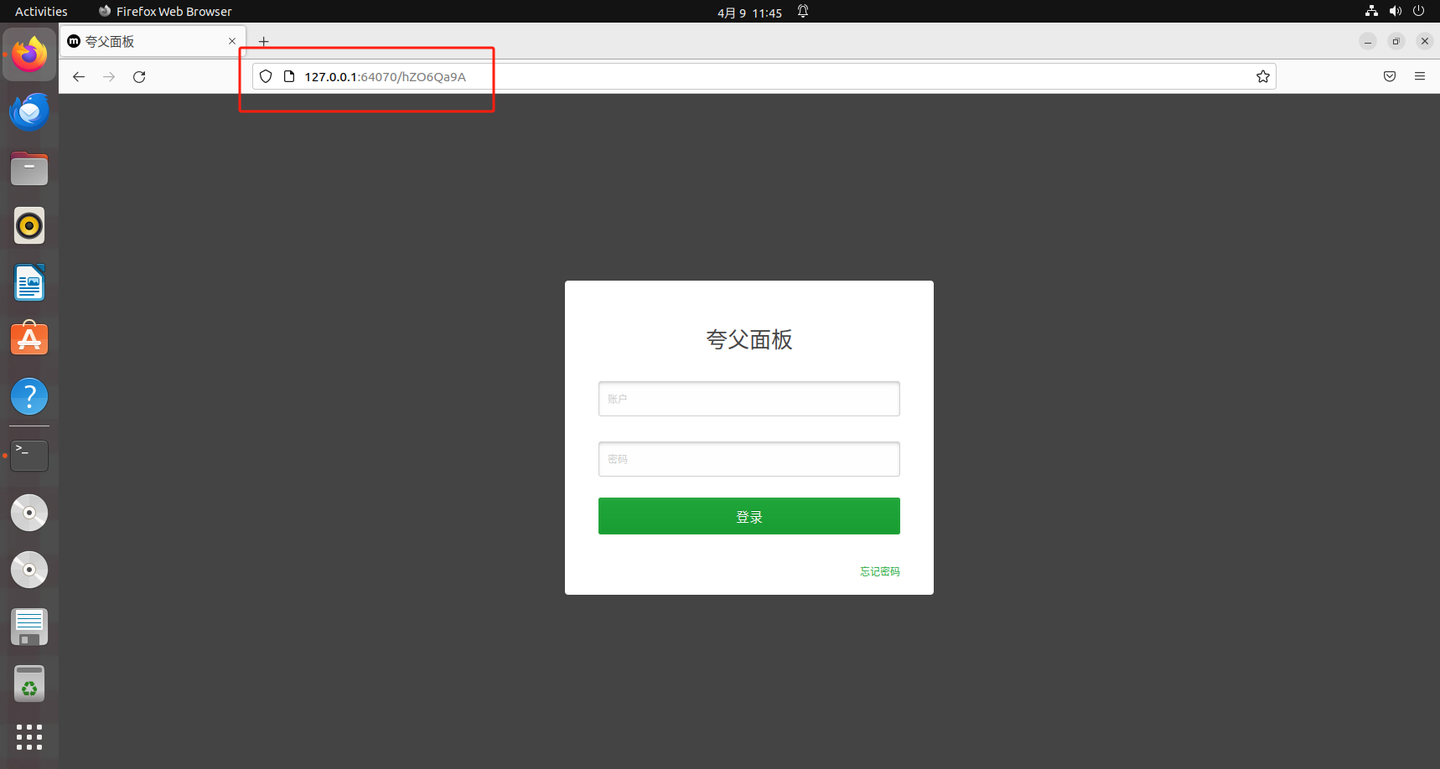The height and width of the screenshot is (769, 1440).
Task: Open the Files application
Action: 29,168
